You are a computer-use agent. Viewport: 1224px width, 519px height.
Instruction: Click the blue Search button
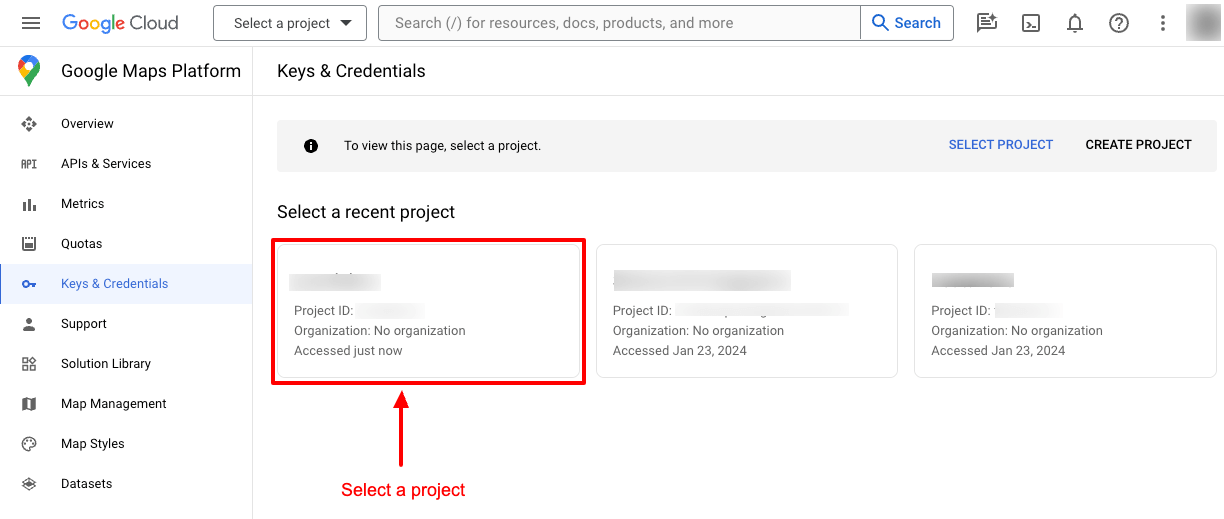click(x=906, y=23)
